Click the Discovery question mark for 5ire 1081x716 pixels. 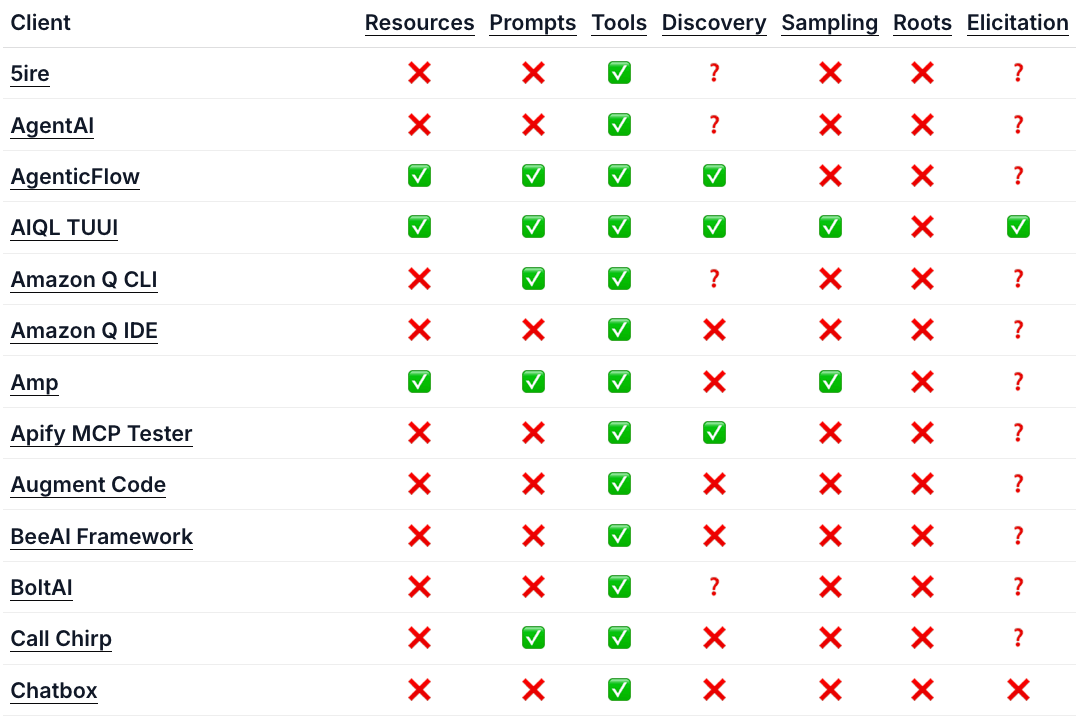click(x=714, y=73)
